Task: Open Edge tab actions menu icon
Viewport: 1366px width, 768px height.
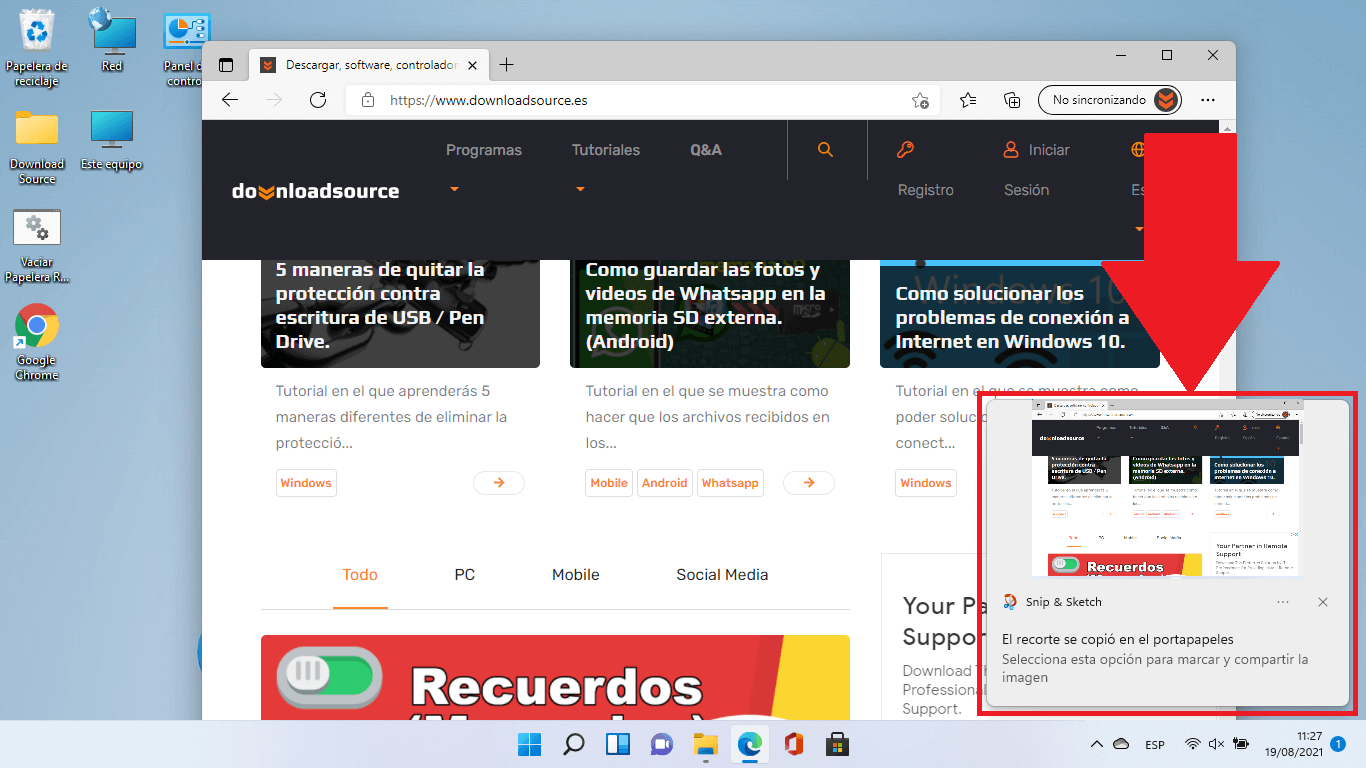Action: tap(226, 65)
